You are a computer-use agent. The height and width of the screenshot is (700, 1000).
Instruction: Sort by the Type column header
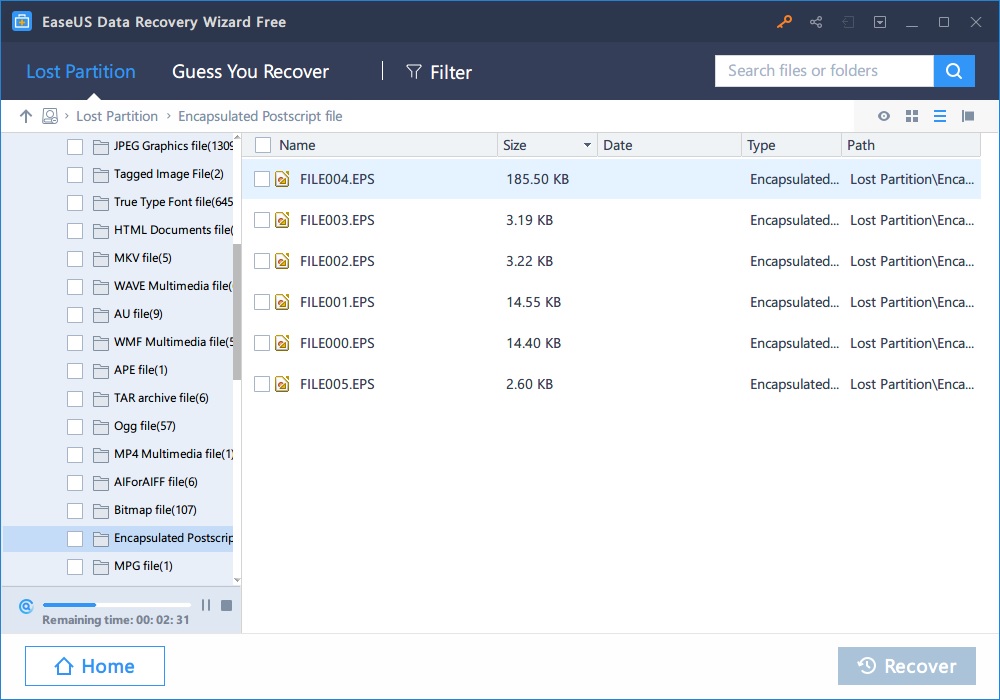(791, 145)
